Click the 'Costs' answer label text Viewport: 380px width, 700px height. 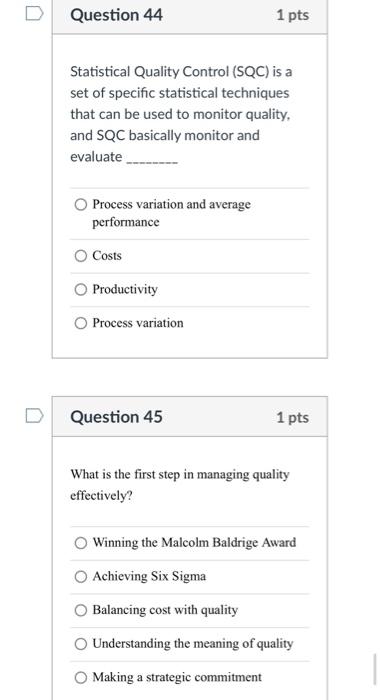107,256
